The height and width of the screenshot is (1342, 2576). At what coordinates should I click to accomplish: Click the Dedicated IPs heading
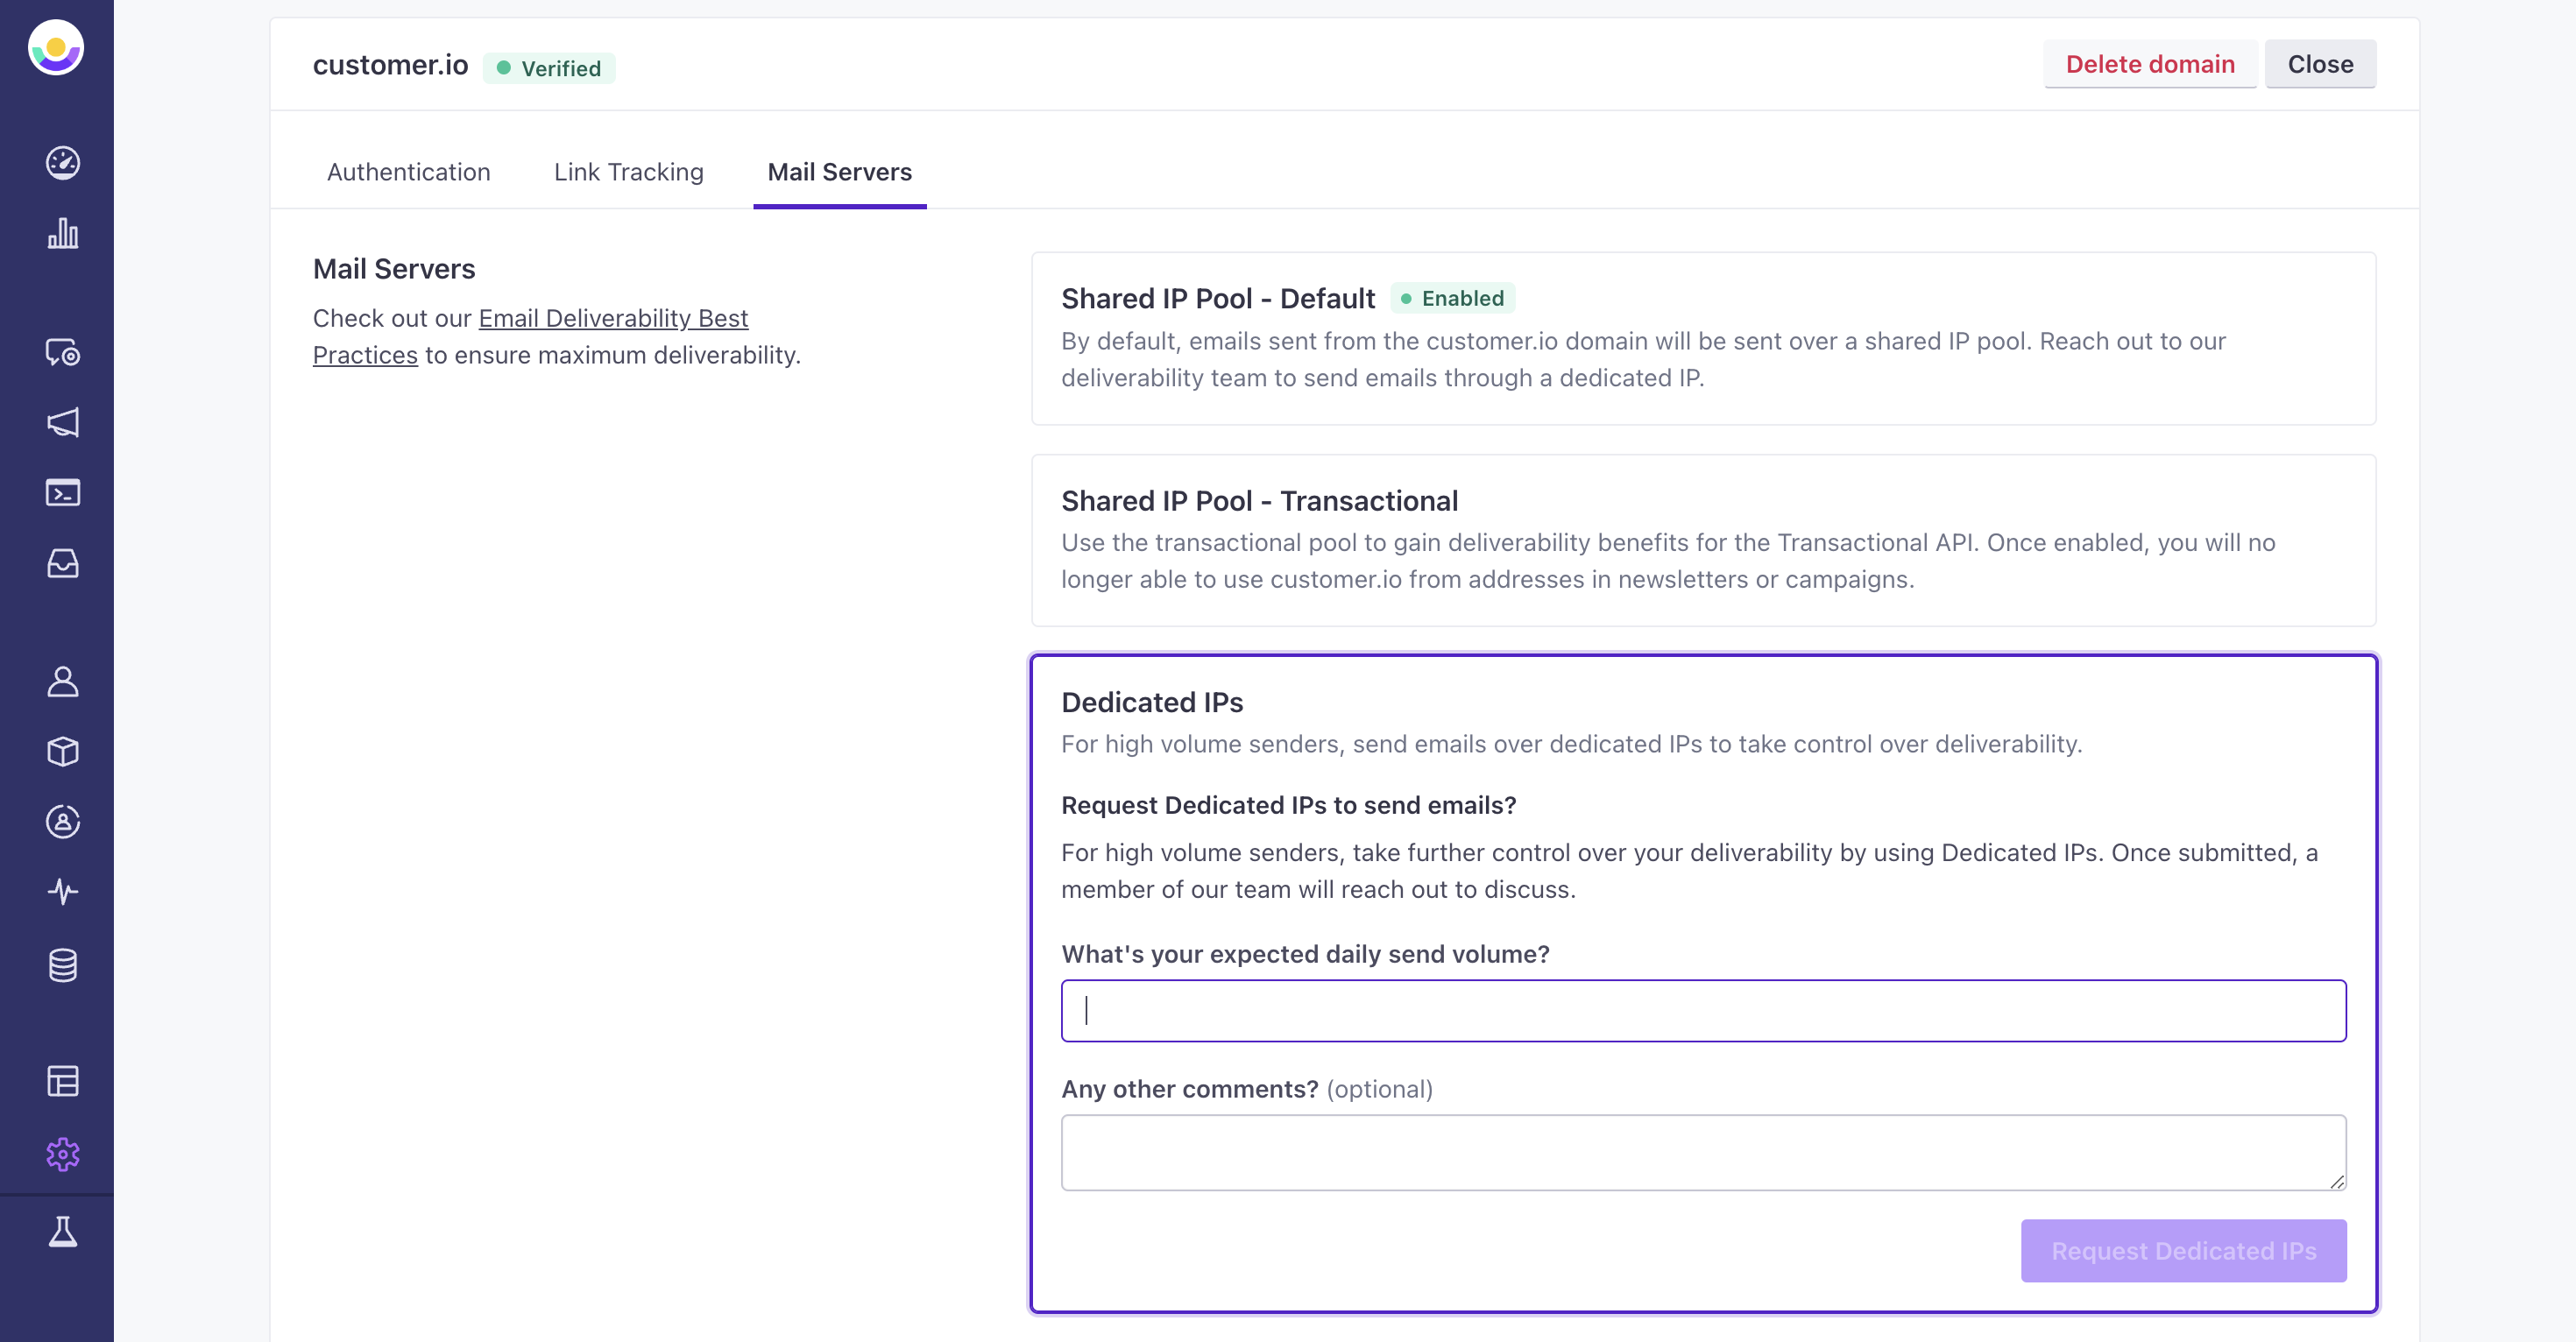[1152, 702]
